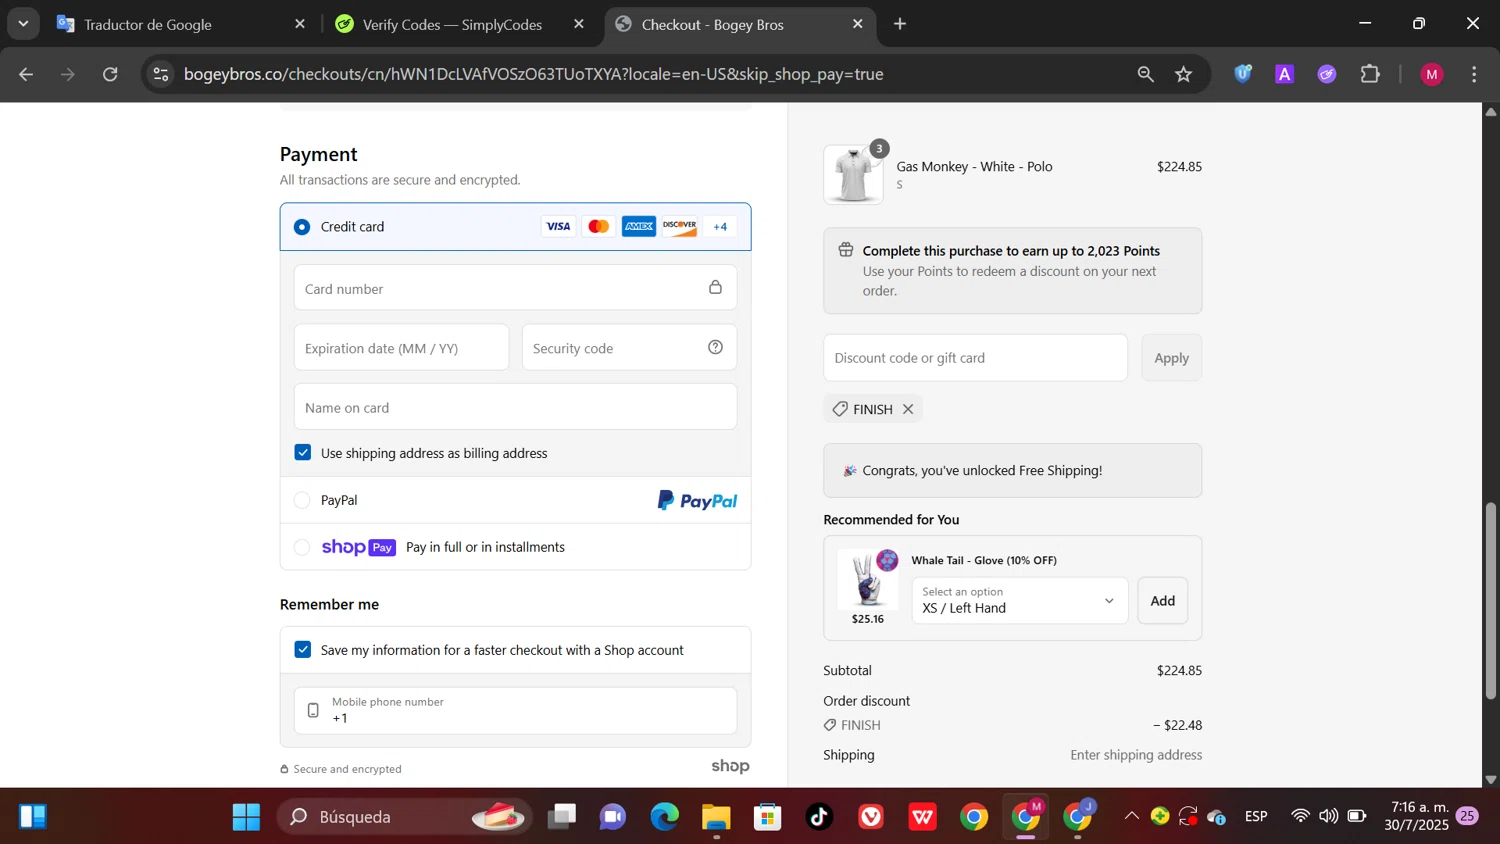Click the Mastercard logo

(x=598, y=227)
